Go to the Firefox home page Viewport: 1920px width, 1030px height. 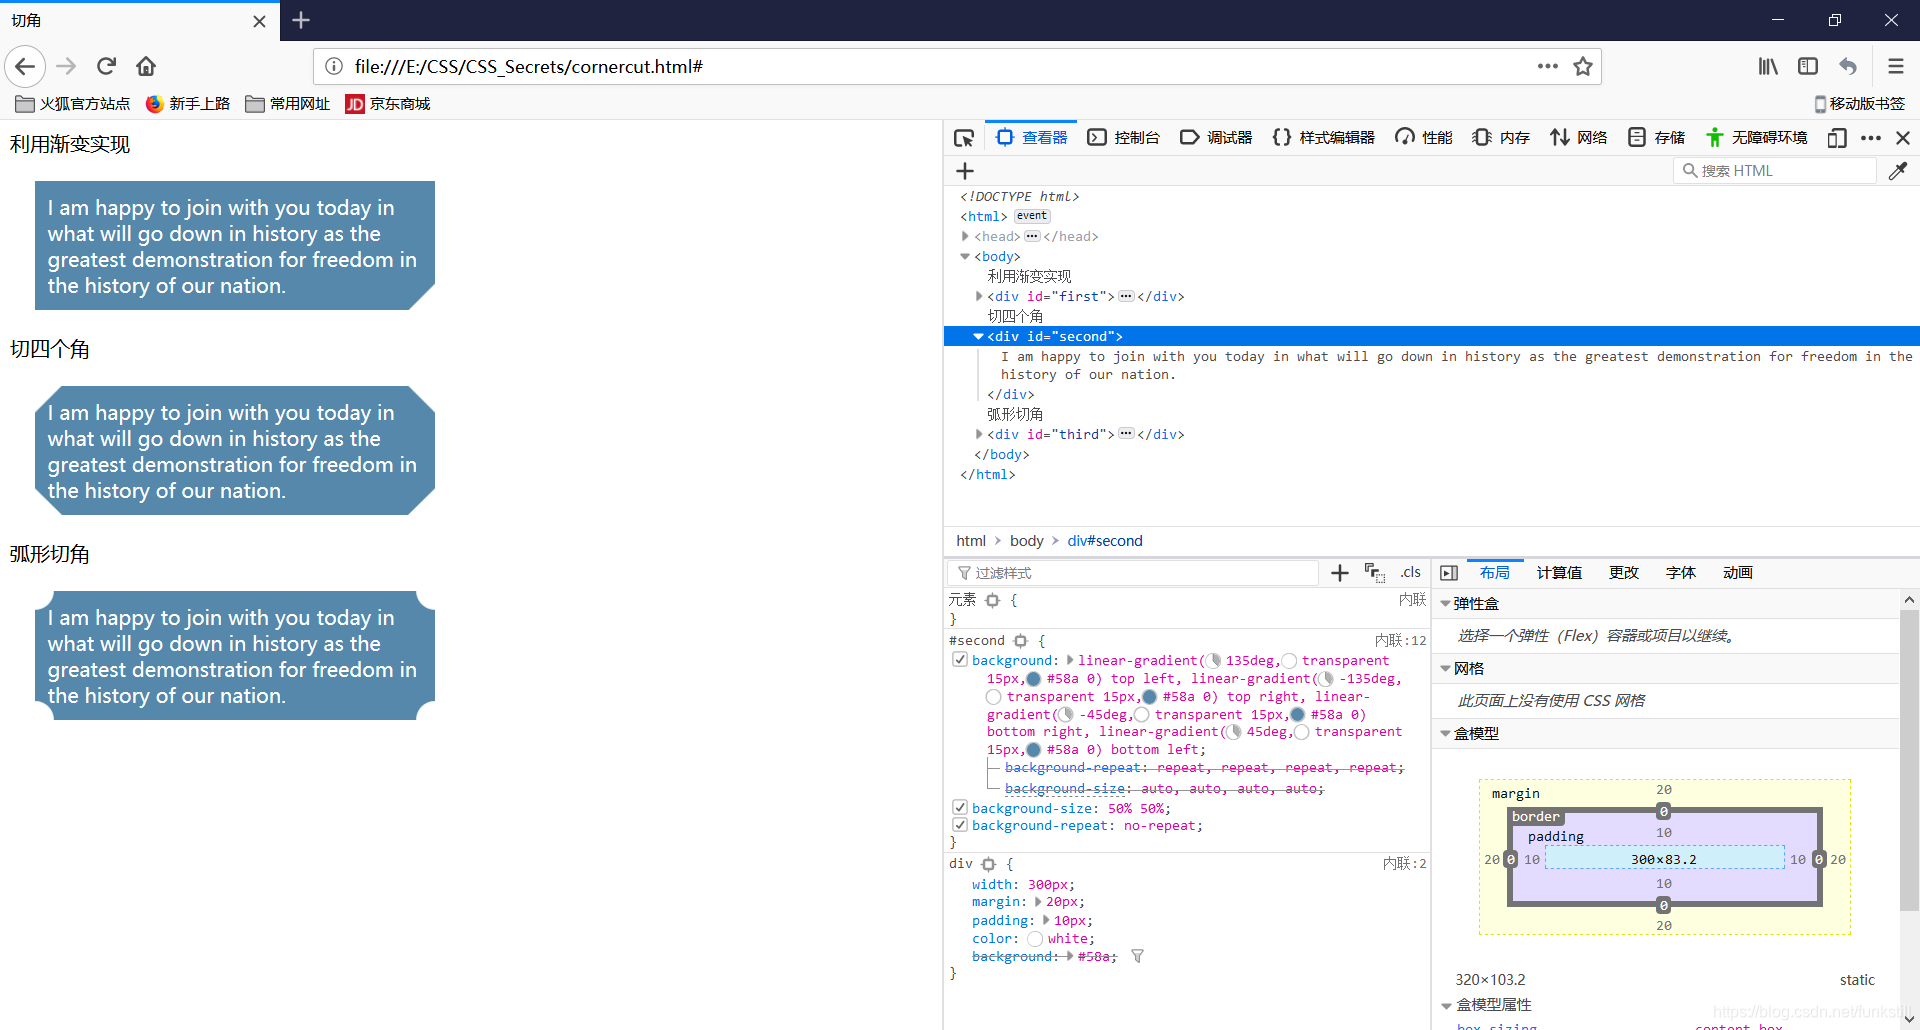click(146, 66)
